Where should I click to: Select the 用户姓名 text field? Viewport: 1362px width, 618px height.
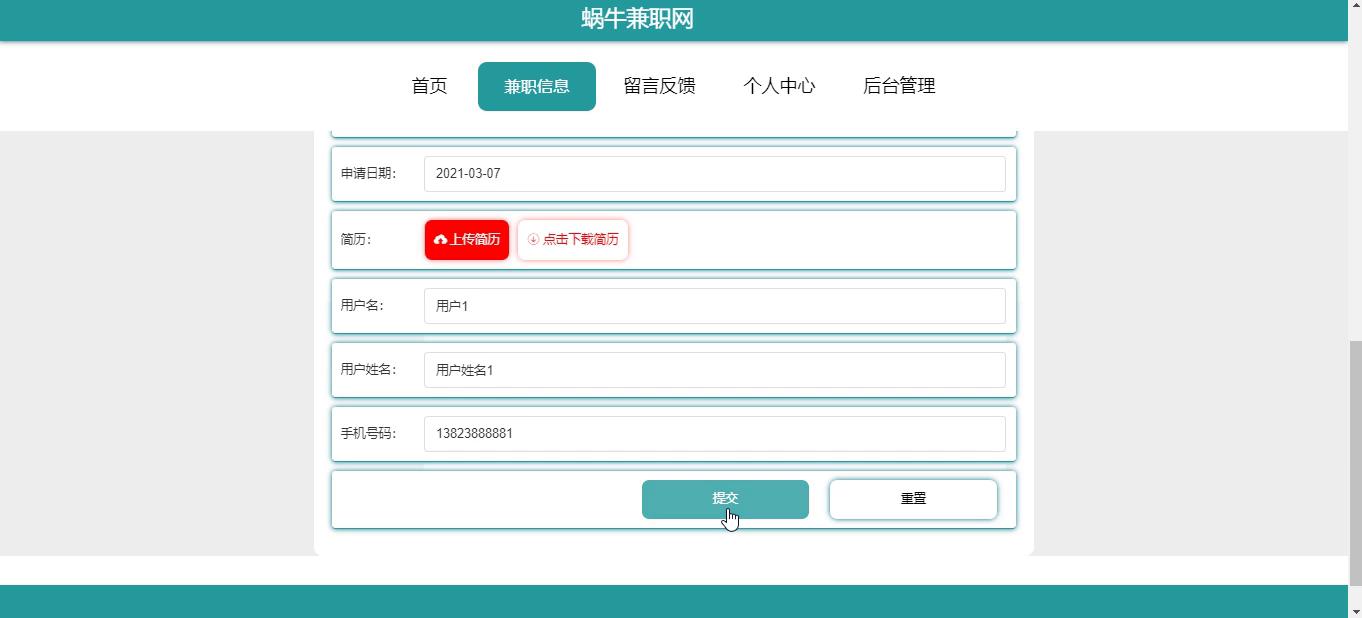point(714,370)
